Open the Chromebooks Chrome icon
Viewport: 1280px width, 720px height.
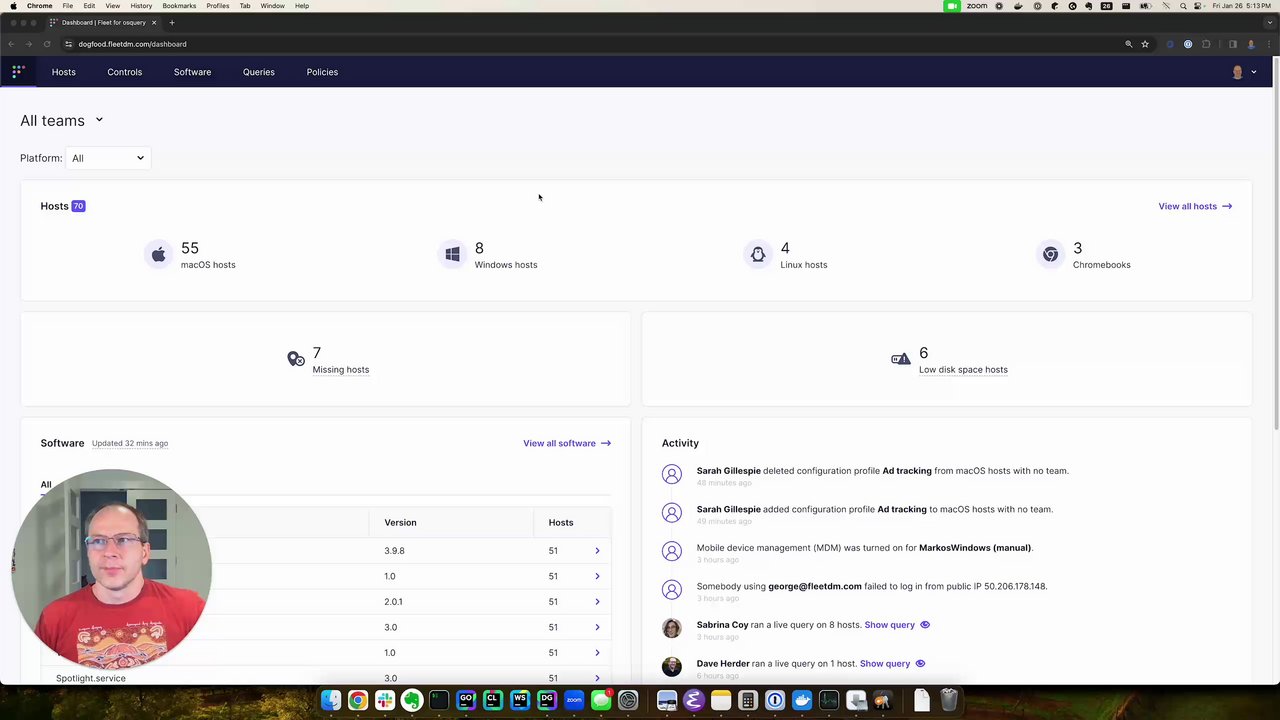[x=1050, y=255]
